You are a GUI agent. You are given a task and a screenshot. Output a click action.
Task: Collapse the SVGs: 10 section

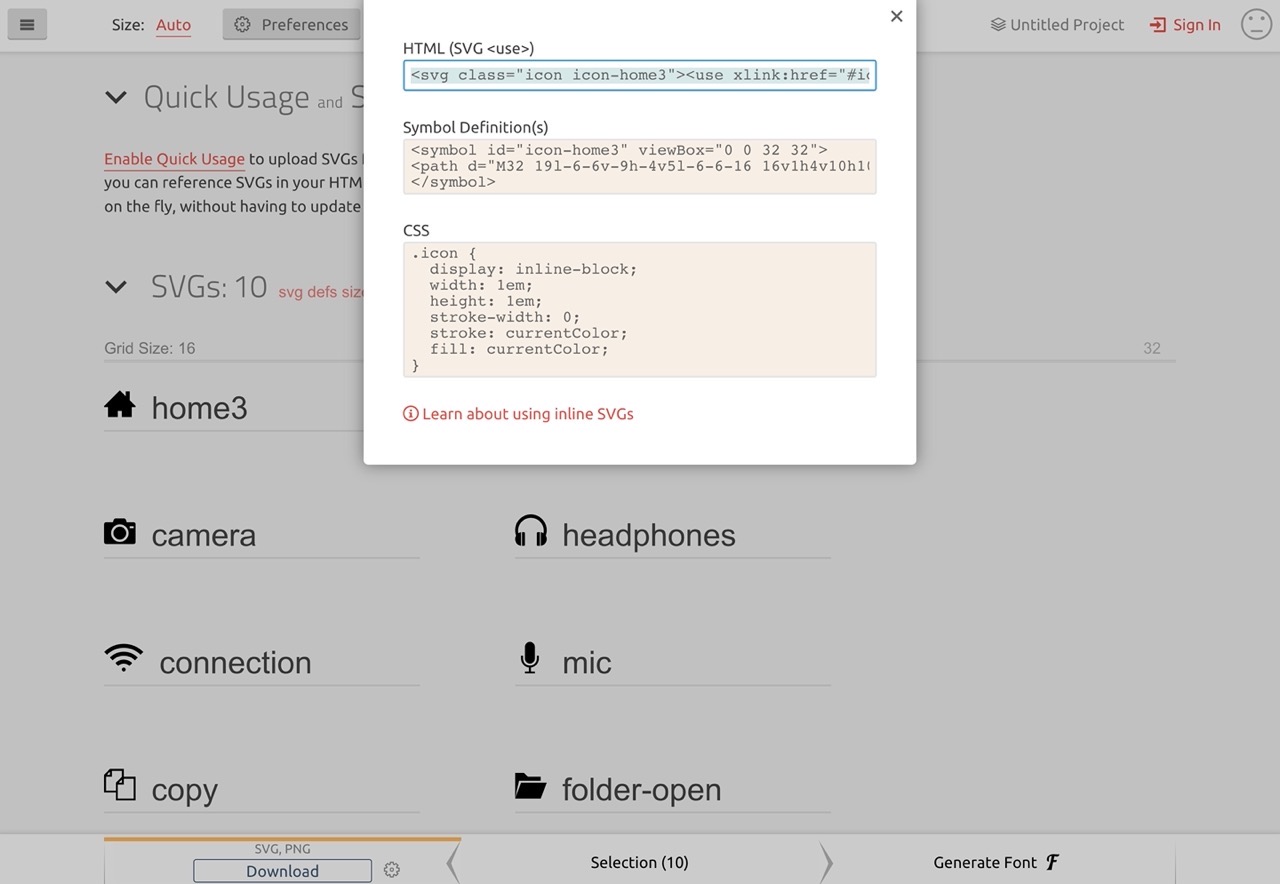[116, 287]
